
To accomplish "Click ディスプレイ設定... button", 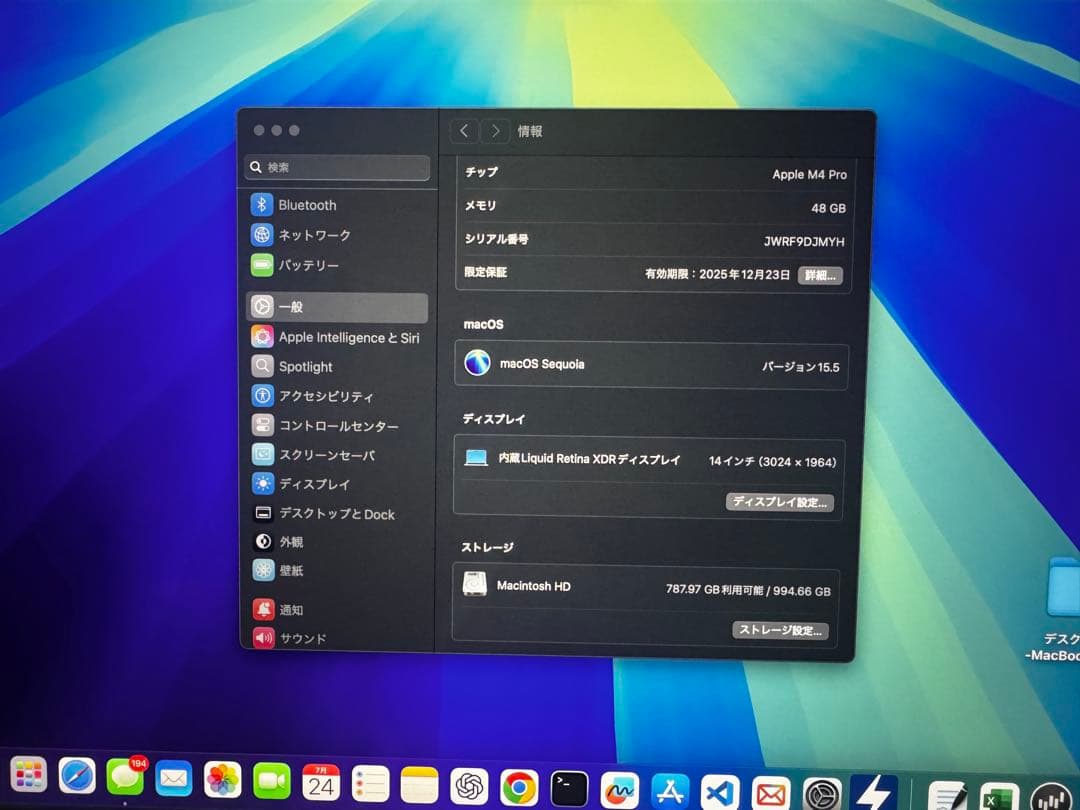I will (780, 502).
